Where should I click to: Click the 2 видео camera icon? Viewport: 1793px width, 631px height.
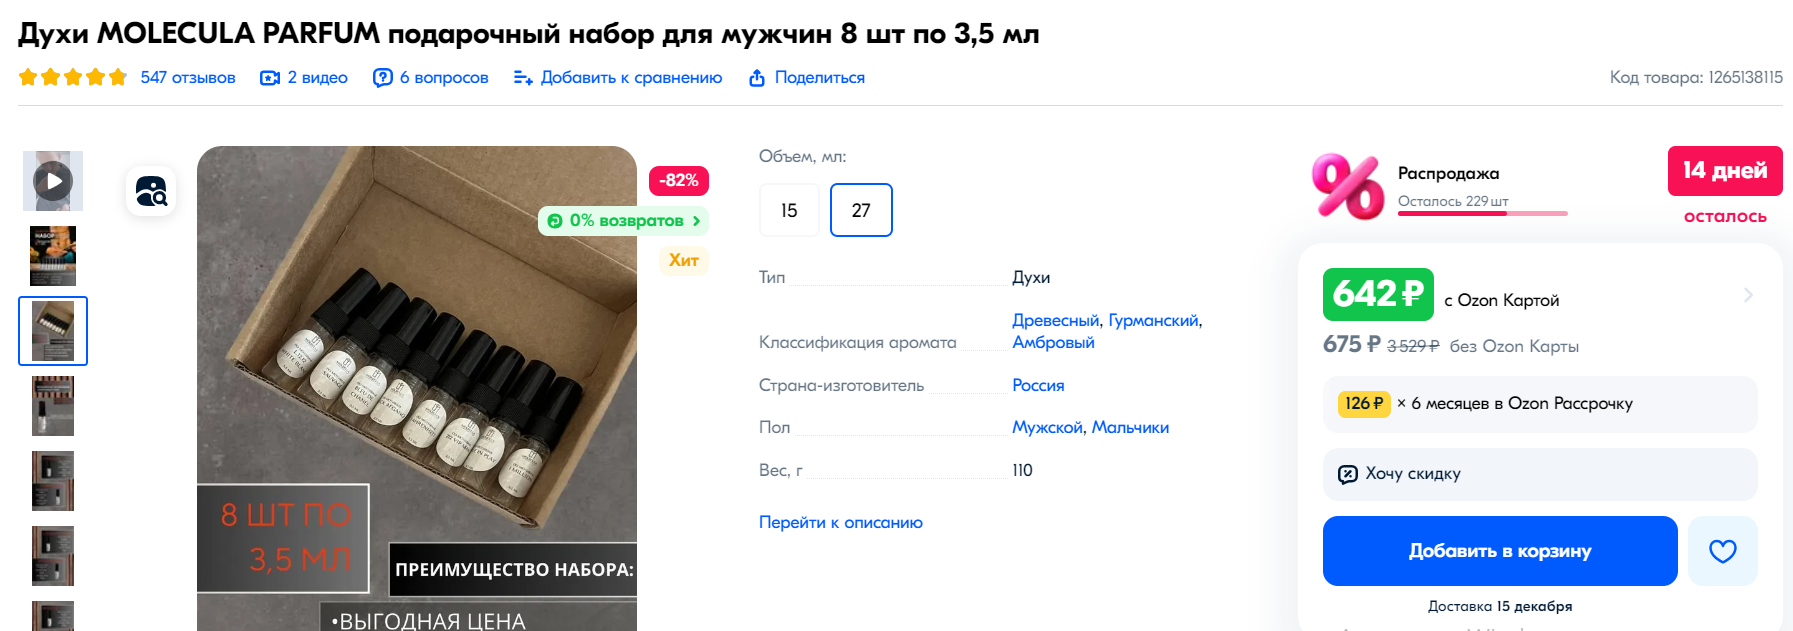point(270,78)
